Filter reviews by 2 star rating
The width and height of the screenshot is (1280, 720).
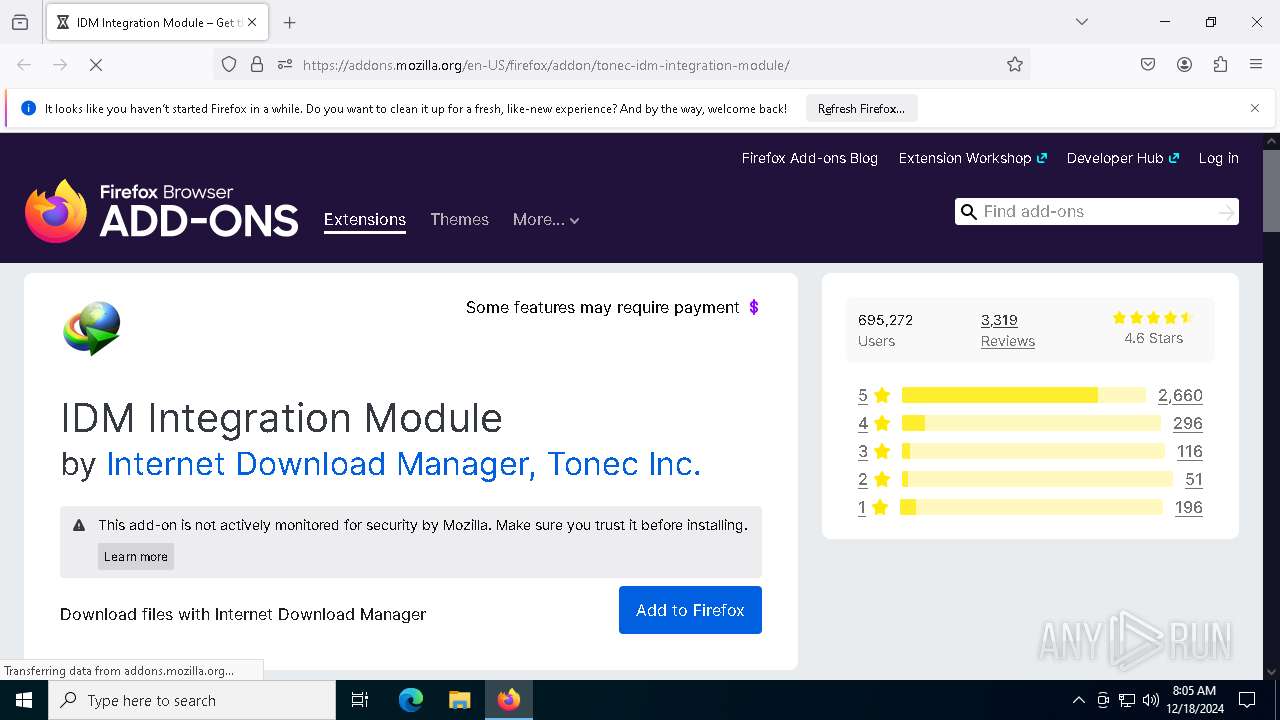(x=873, y=479)
